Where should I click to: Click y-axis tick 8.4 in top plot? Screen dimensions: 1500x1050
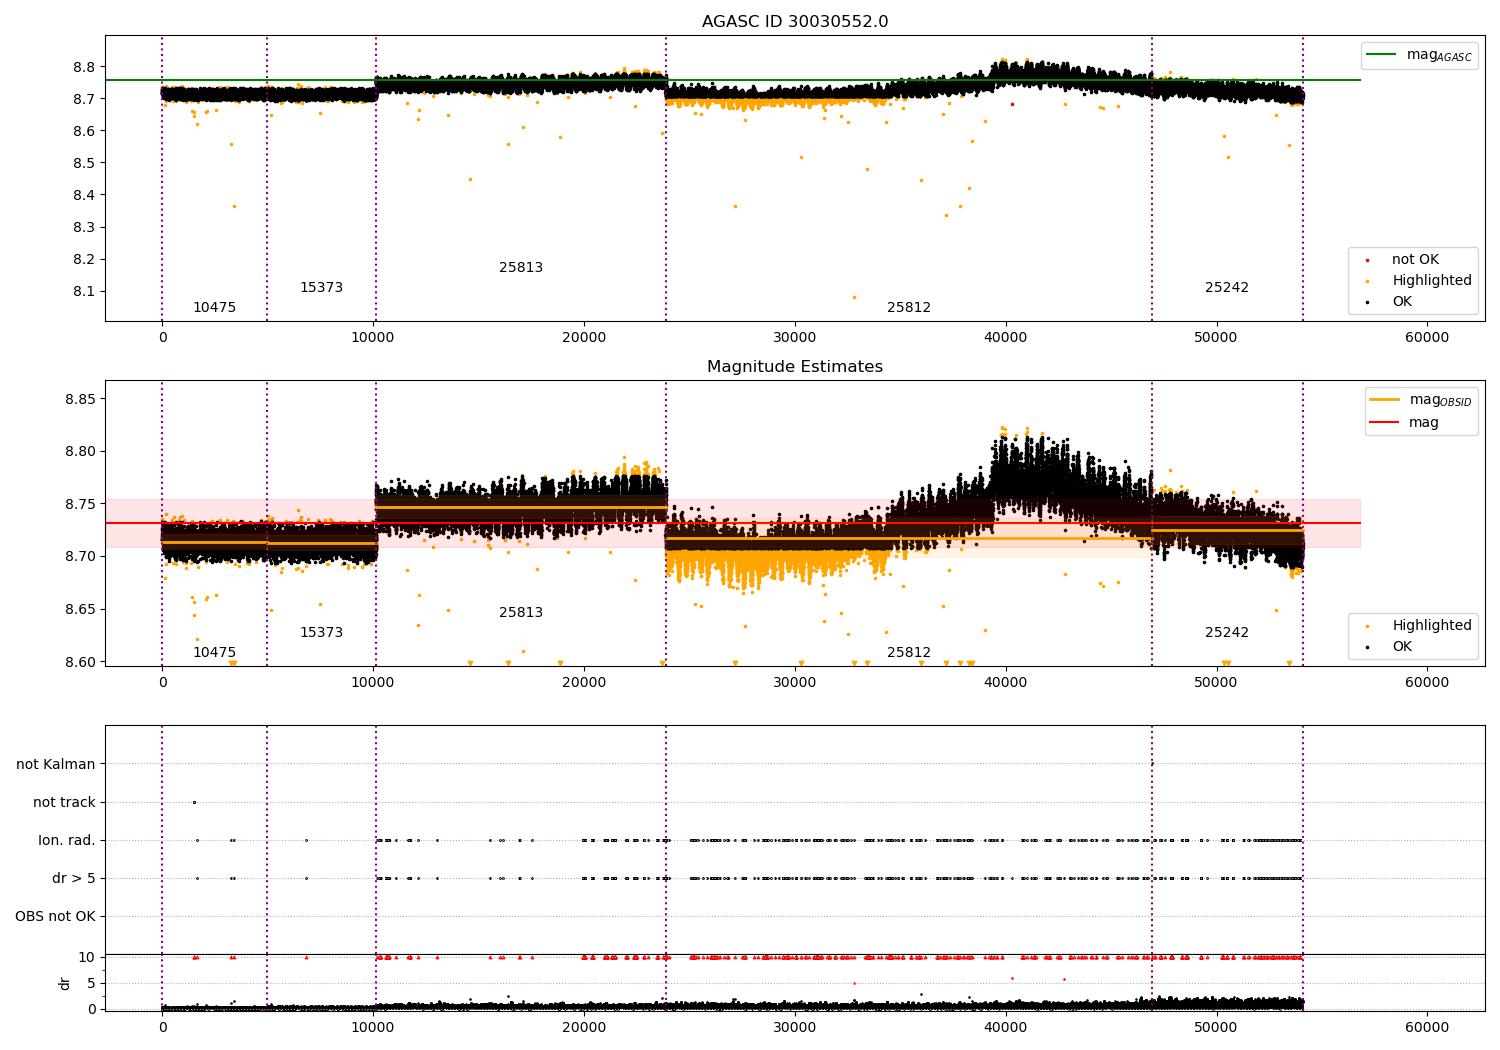click(x=84, y=195)
